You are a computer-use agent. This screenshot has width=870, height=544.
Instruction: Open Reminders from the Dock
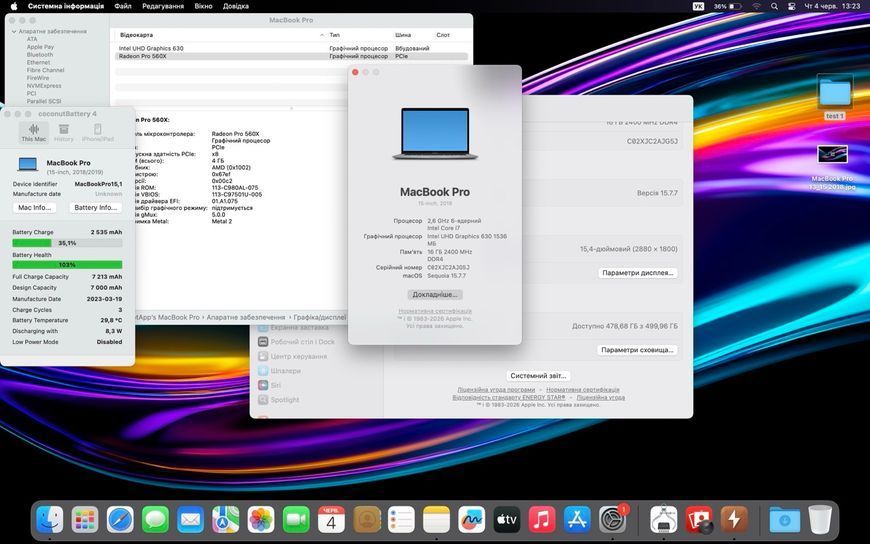point(402,520)
